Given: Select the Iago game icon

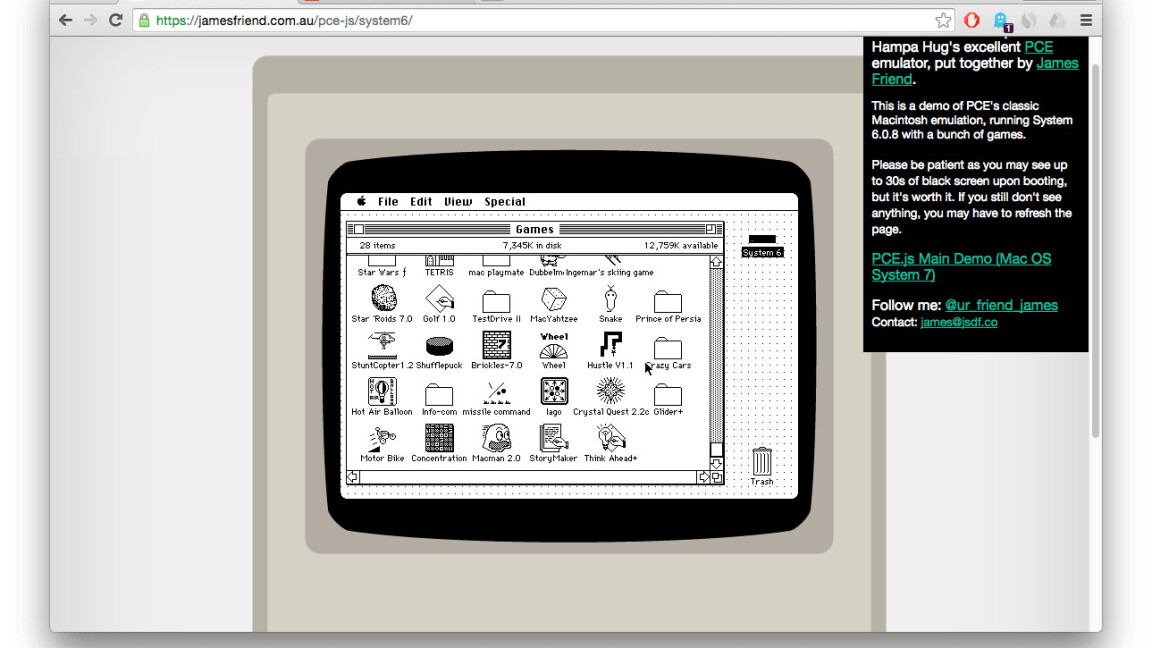Looking at the screenshot, I should [x=553, y=392].
